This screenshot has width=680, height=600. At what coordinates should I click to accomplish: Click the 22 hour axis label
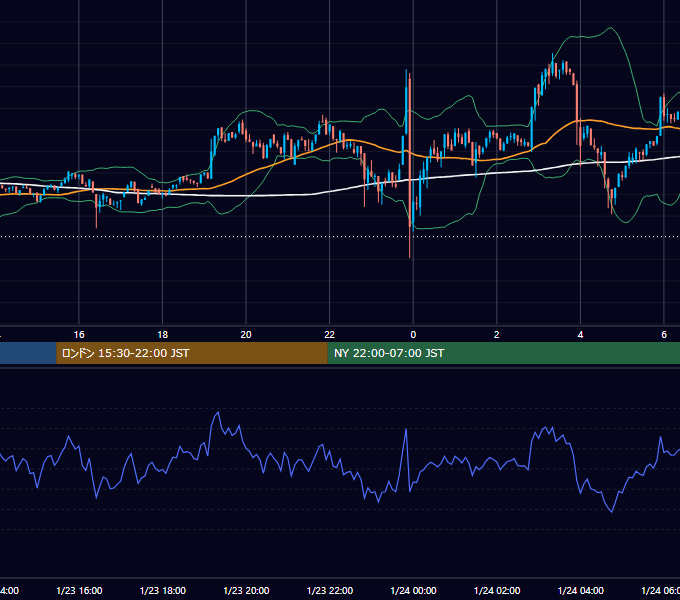330,335
